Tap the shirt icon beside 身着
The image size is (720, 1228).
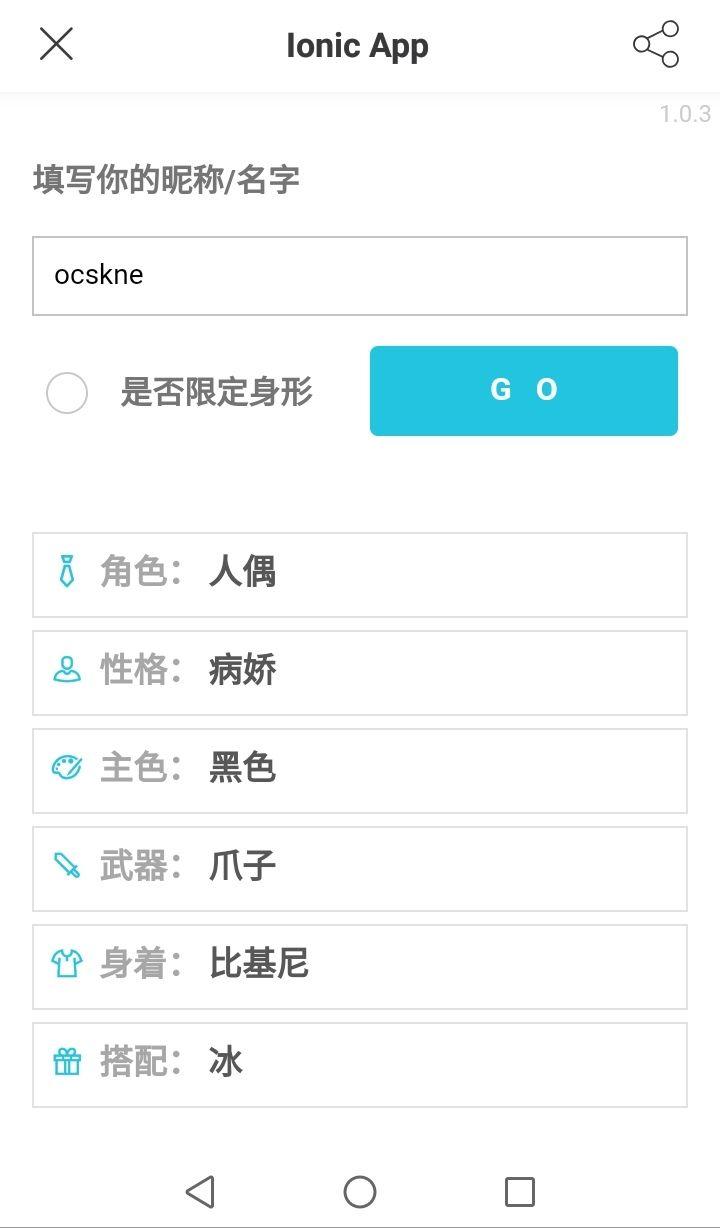[x=67, y=964]
